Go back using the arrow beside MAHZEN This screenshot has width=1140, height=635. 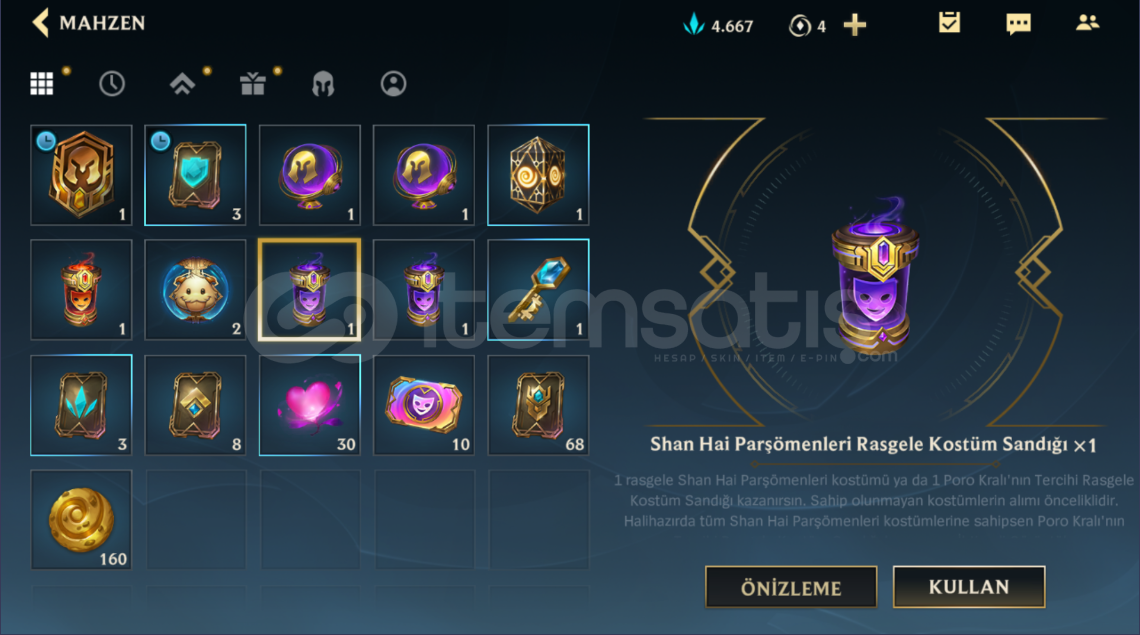[41, 23]
